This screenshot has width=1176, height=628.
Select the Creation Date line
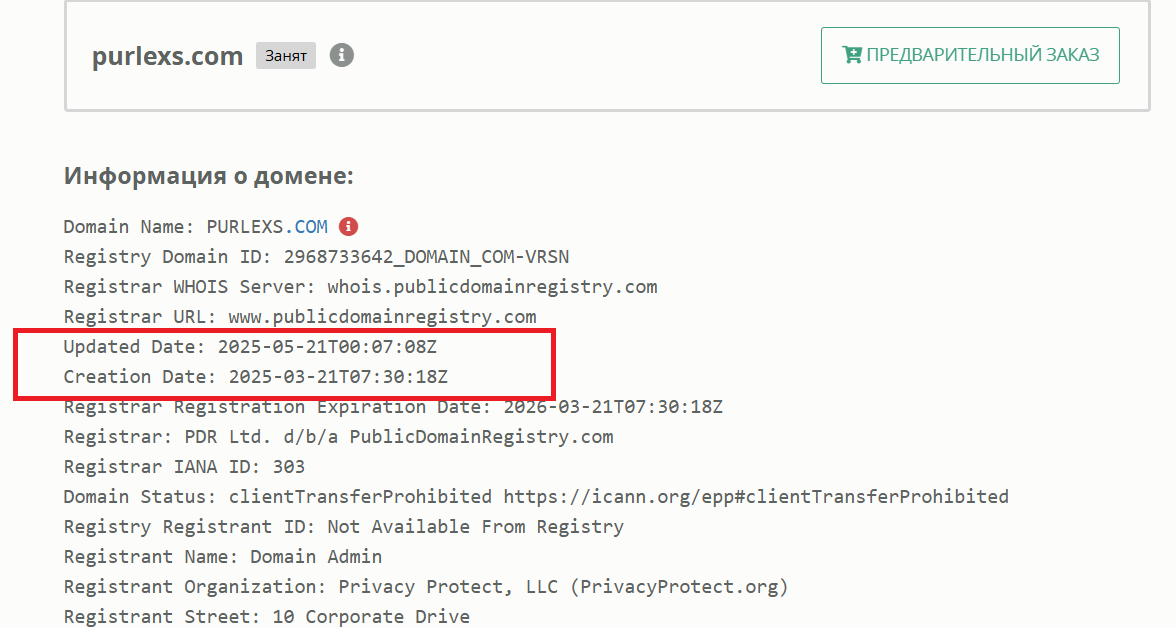point(255,377)
